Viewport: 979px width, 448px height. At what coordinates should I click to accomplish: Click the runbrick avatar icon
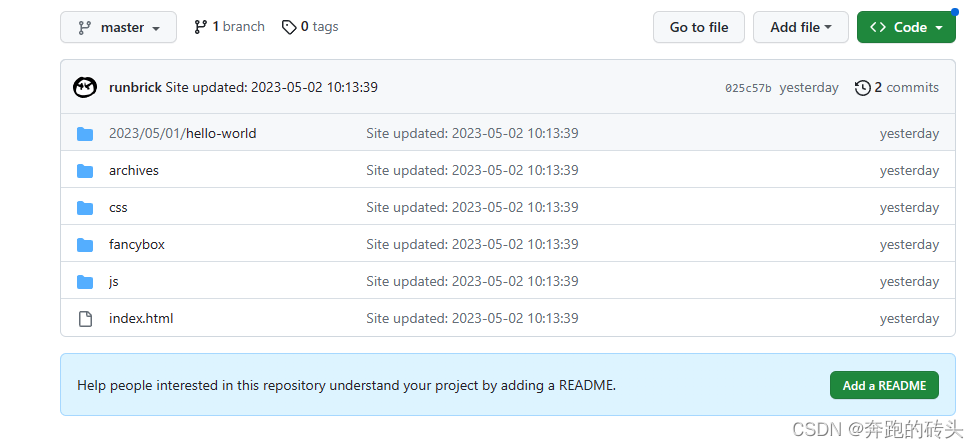pos(85,87)
